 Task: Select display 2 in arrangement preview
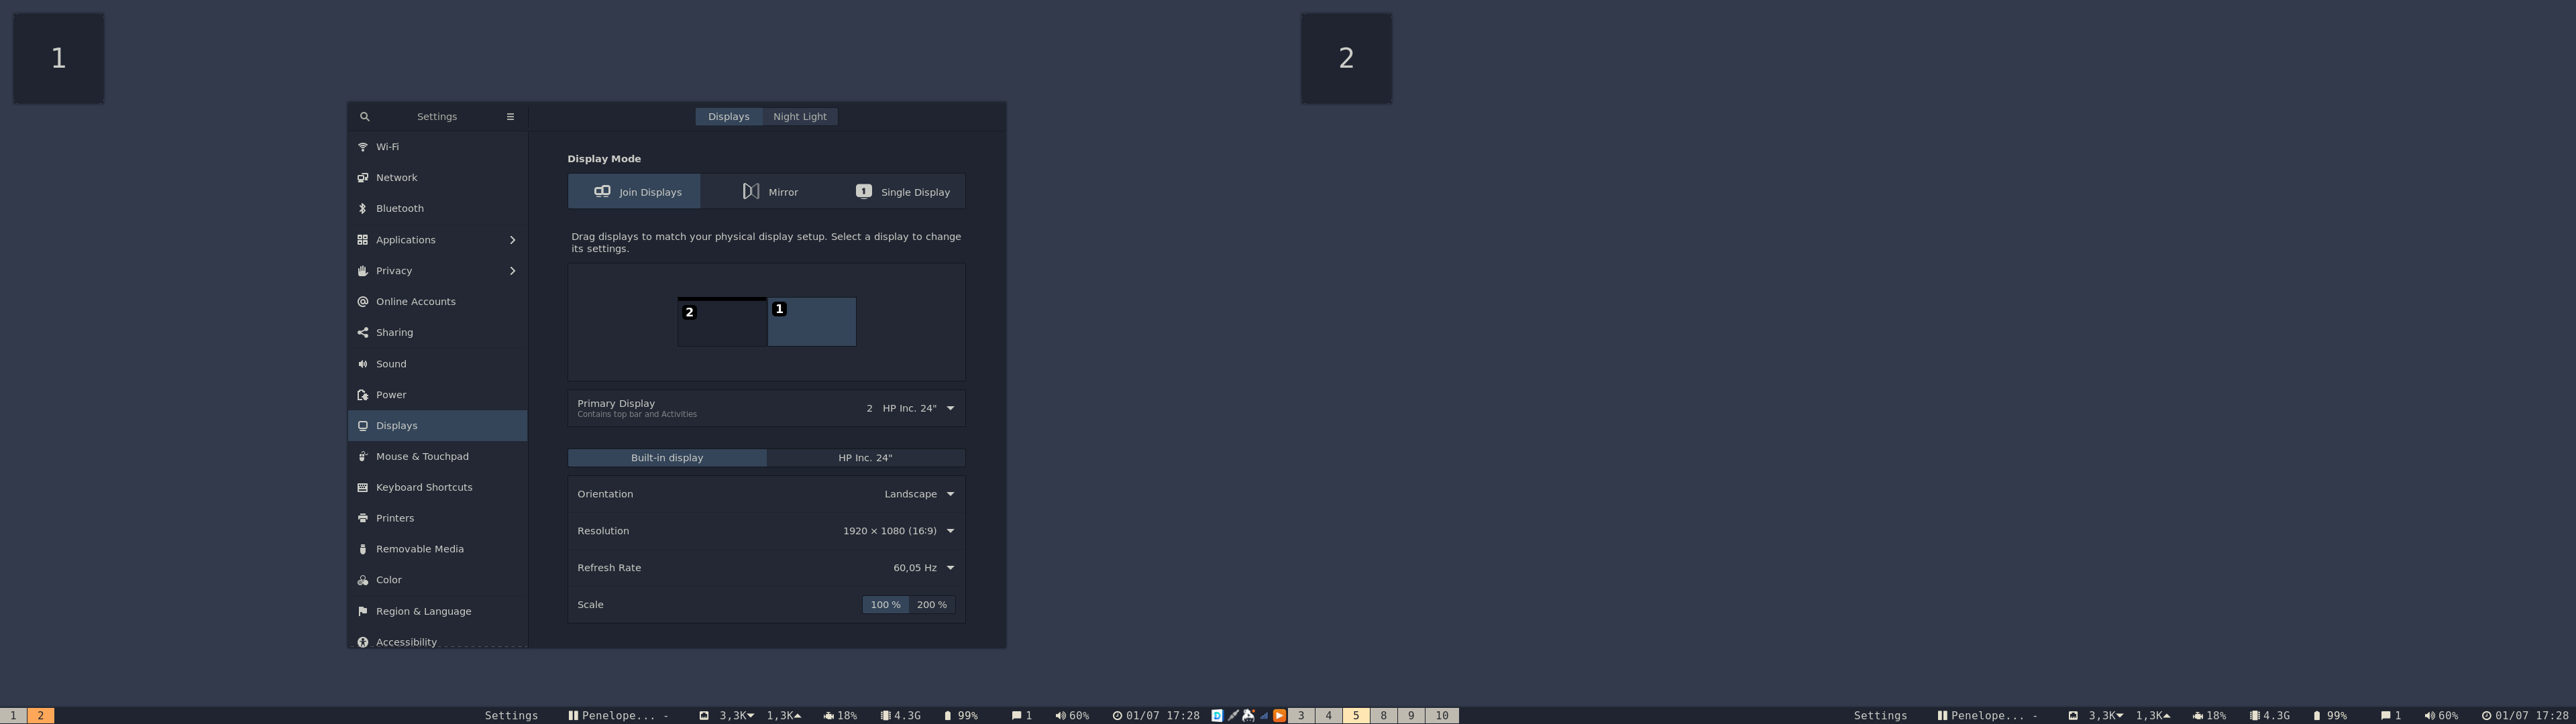point(721,324)
